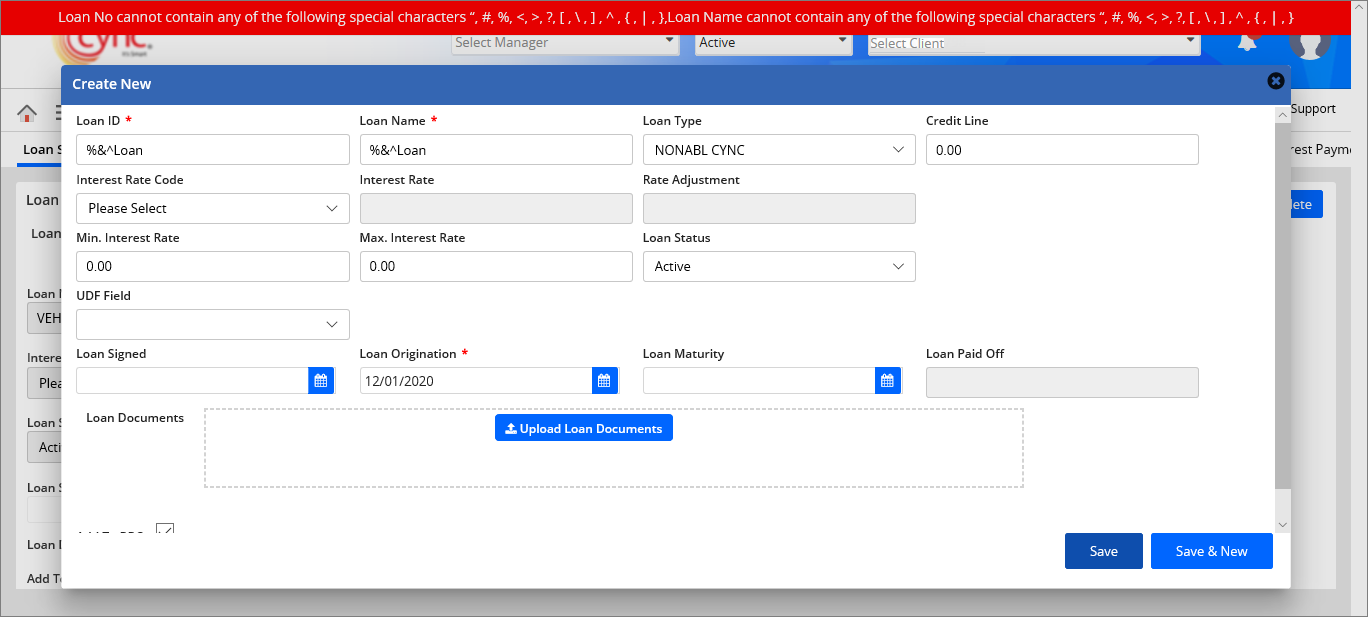Open the Loan Maturity calendar picker

point(887,381)
